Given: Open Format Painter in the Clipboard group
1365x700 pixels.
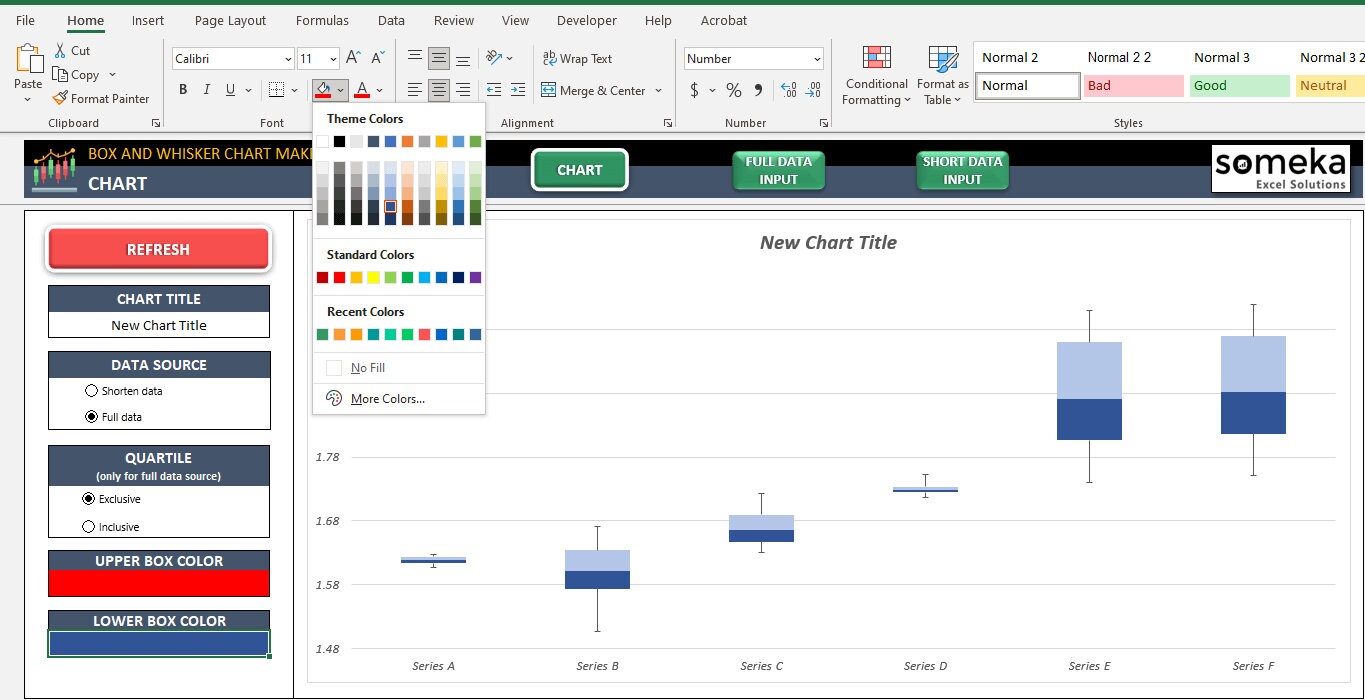Looking at the screenshot, I should tap(101, 98).
